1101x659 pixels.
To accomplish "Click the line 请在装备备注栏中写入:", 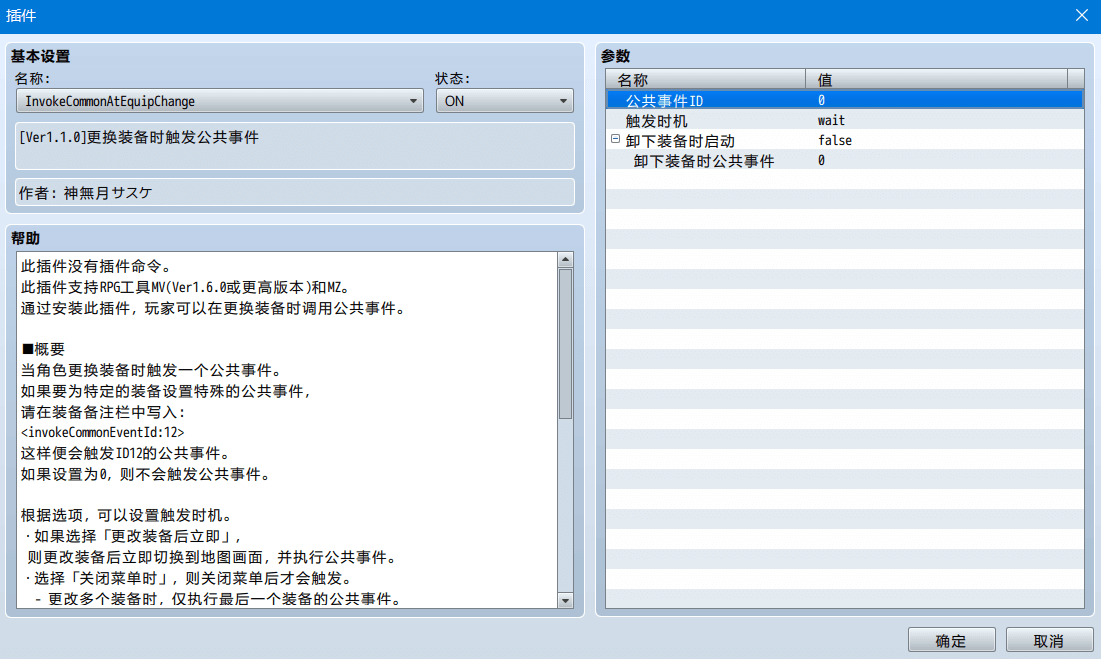I will coord(103,412).
